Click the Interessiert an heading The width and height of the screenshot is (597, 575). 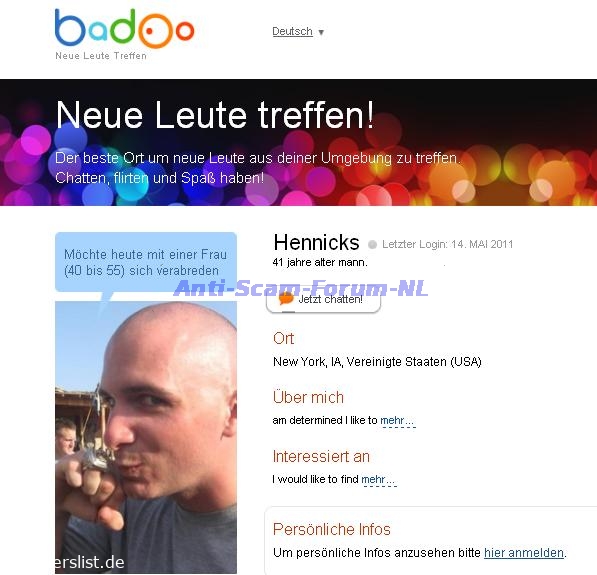coord(321,456)
